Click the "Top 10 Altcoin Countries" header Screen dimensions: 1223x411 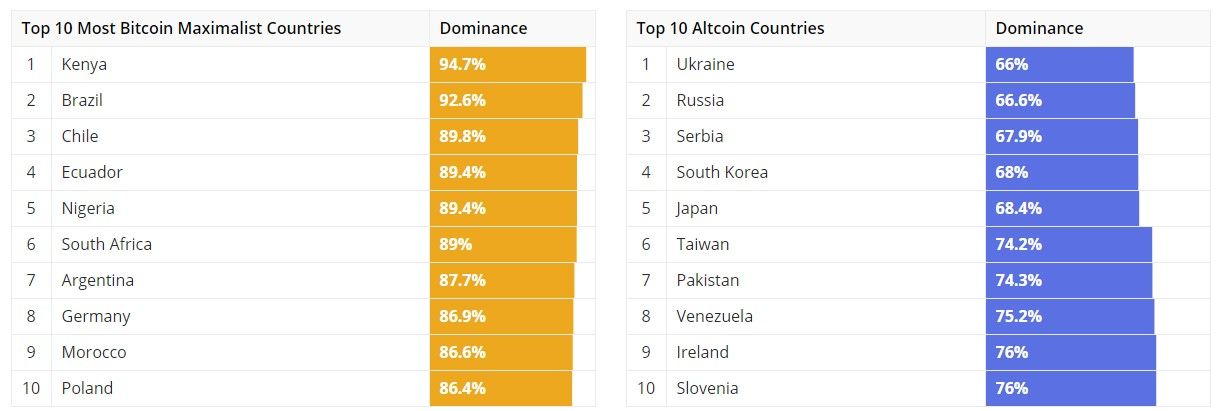tap(730, 28)
